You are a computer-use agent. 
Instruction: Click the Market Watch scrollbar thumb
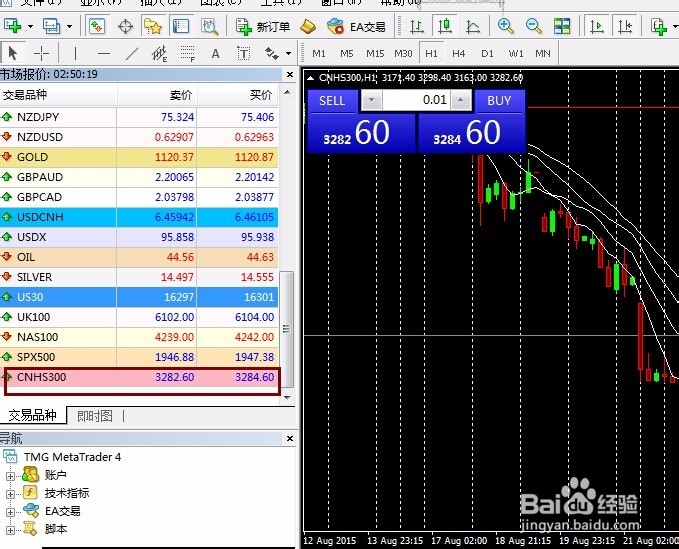pos(287,329)
